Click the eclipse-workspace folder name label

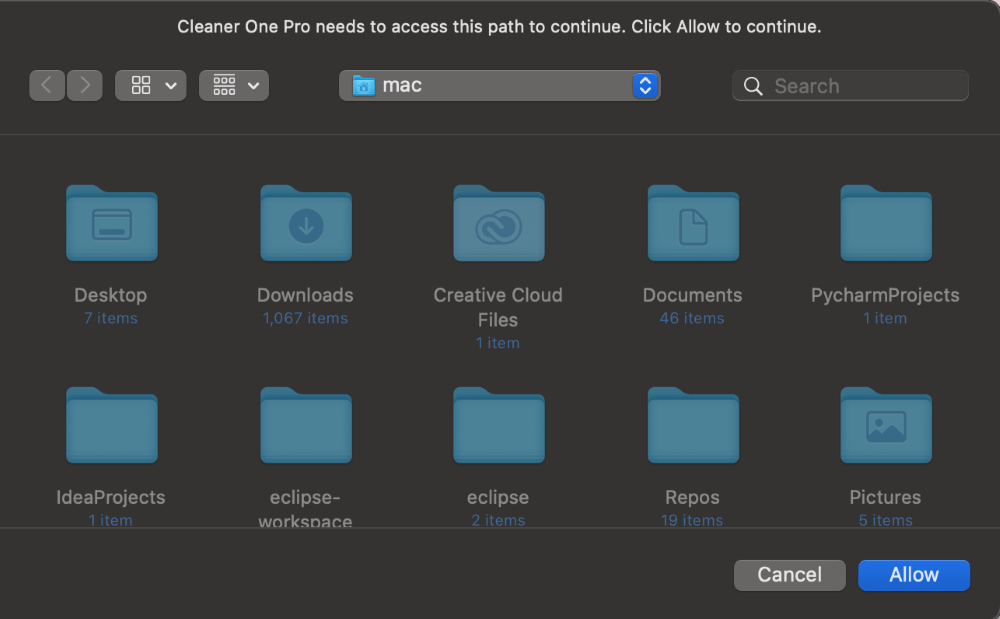click(x=305, y=508)
